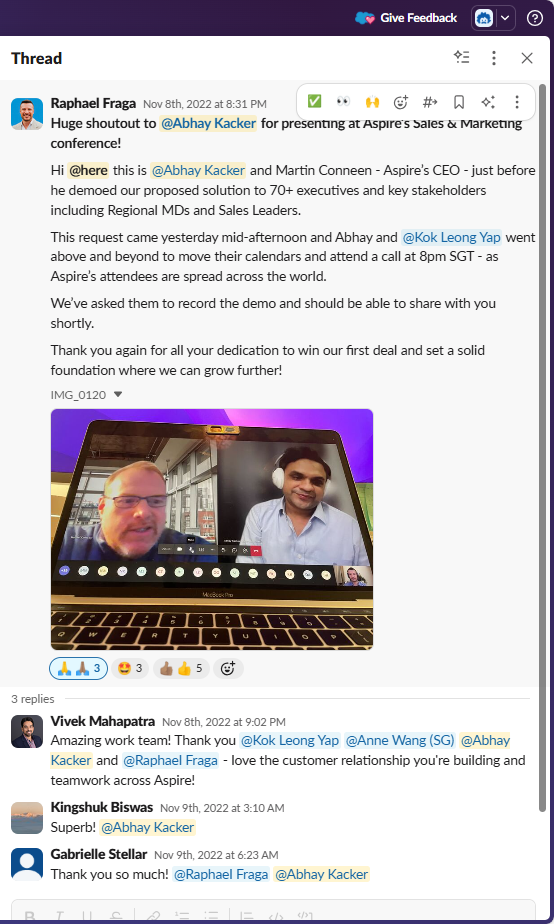Open the add reaction picker in toolbar
The width and height of the screenshot is (554, 924).
401,102
